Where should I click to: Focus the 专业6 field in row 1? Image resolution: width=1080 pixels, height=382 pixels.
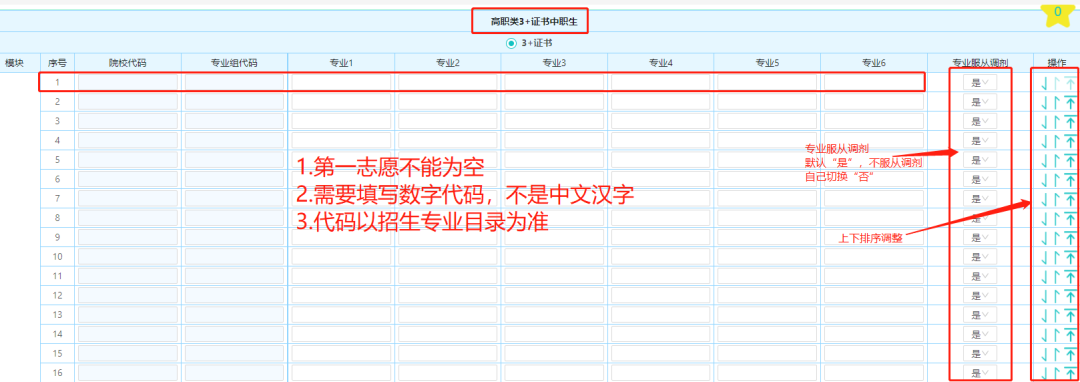pos(873,83)
